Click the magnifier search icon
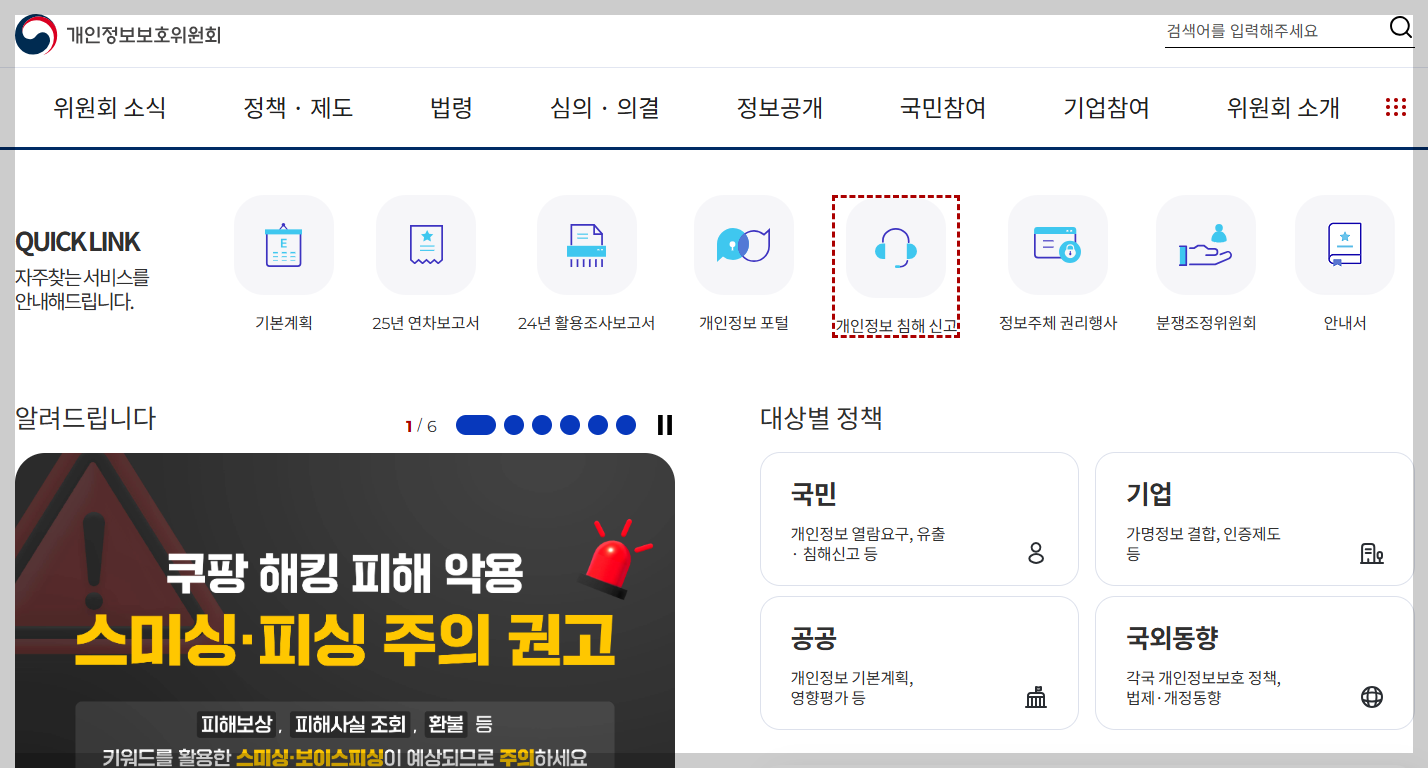The image size is (1428, 768). (1401, 28)
